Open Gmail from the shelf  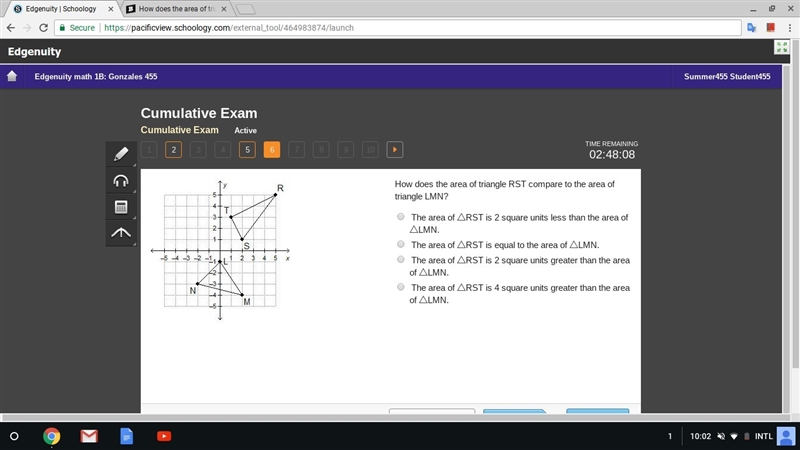(x=89, y=436)
